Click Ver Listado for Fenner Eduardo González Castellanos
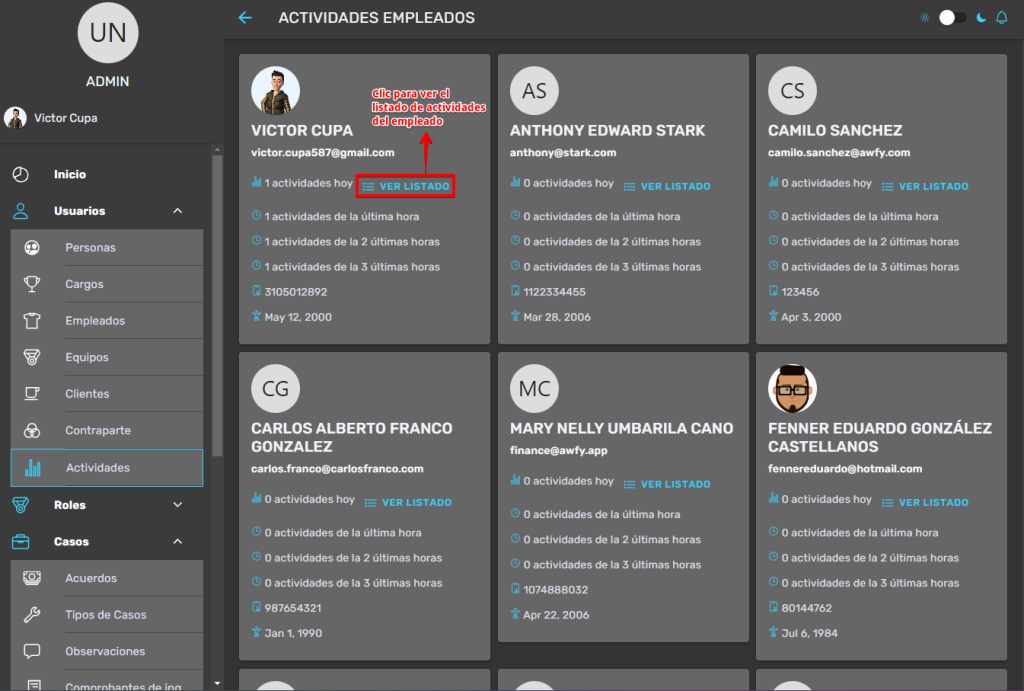The image size is (1024, 691). click(x=925, y=502)
